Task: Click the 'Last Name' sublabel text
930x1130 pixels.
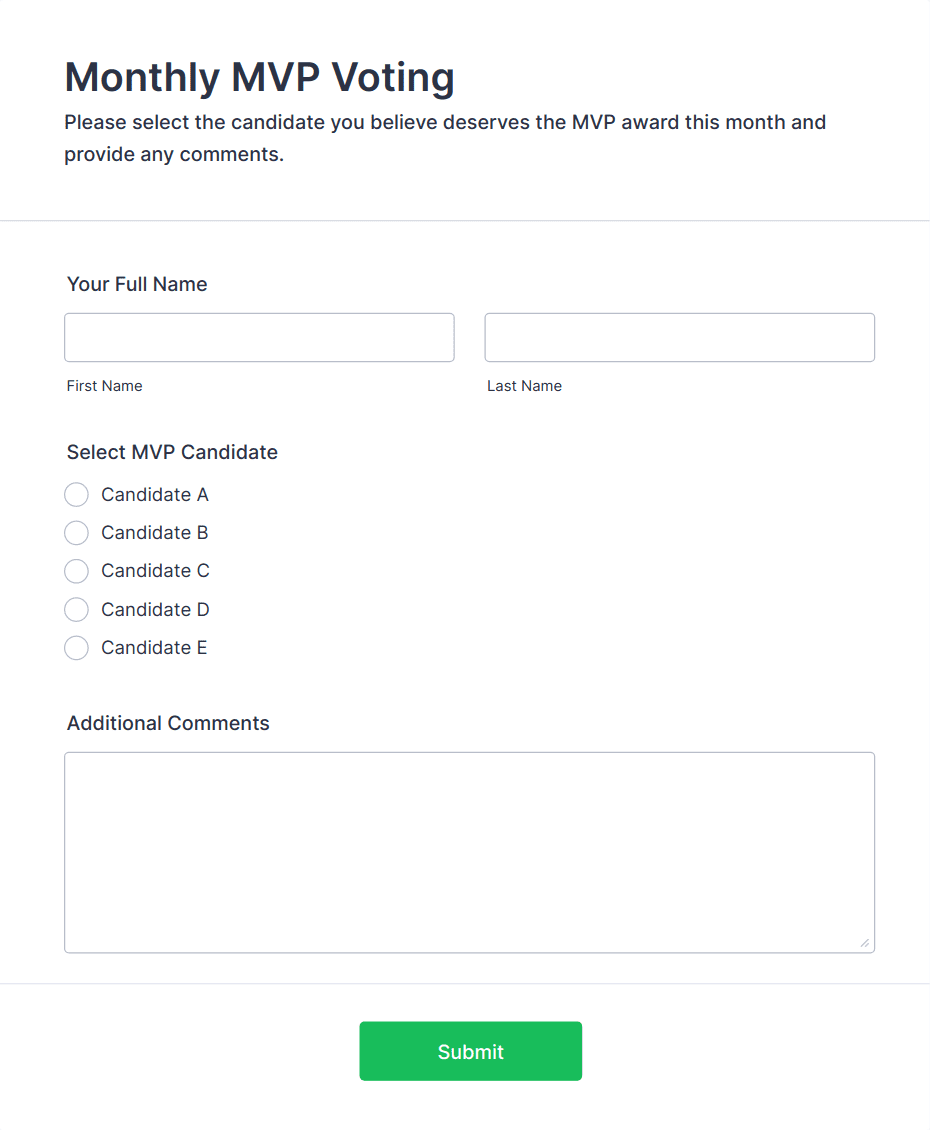Action: pyautogui.click(x=524, y=386)
